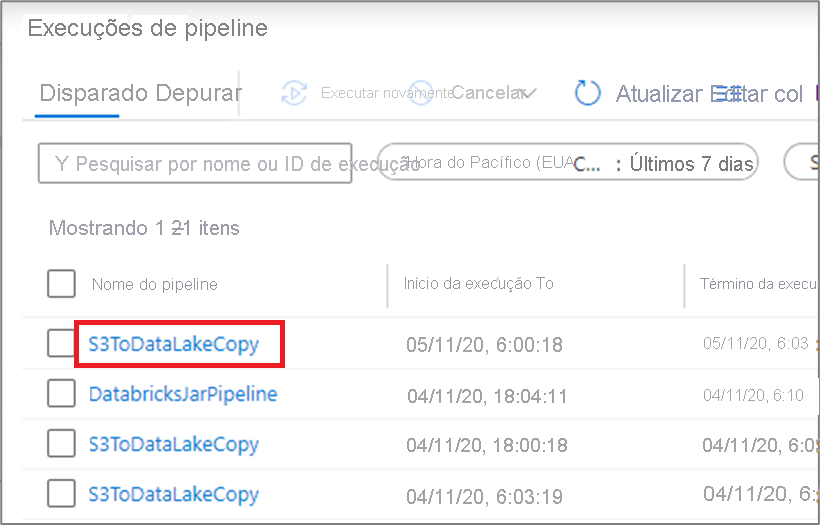
Task: Open the Últimos 7 dias range filter
Action: 690,164
